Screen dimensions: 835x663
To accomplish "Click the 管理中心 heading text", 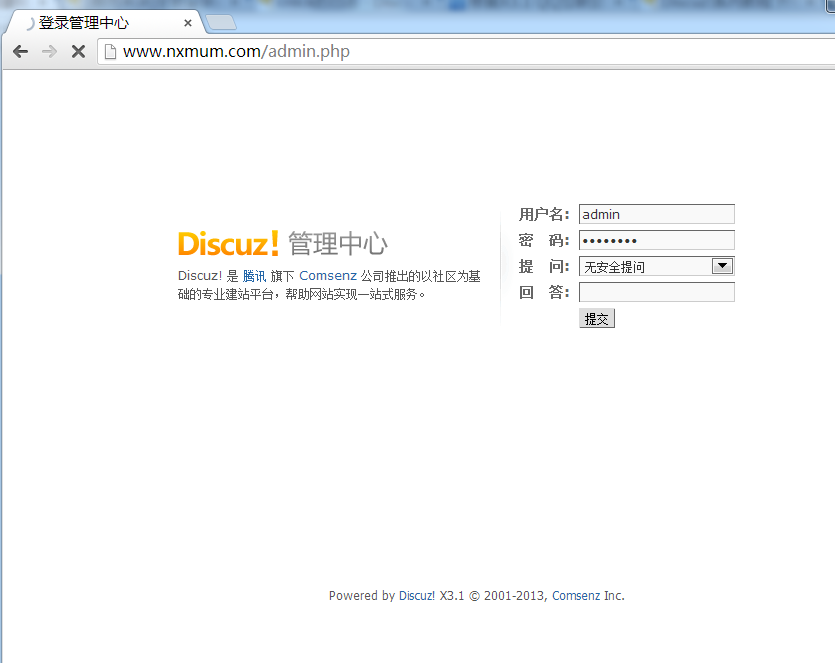I will click(x=338, y=244).
